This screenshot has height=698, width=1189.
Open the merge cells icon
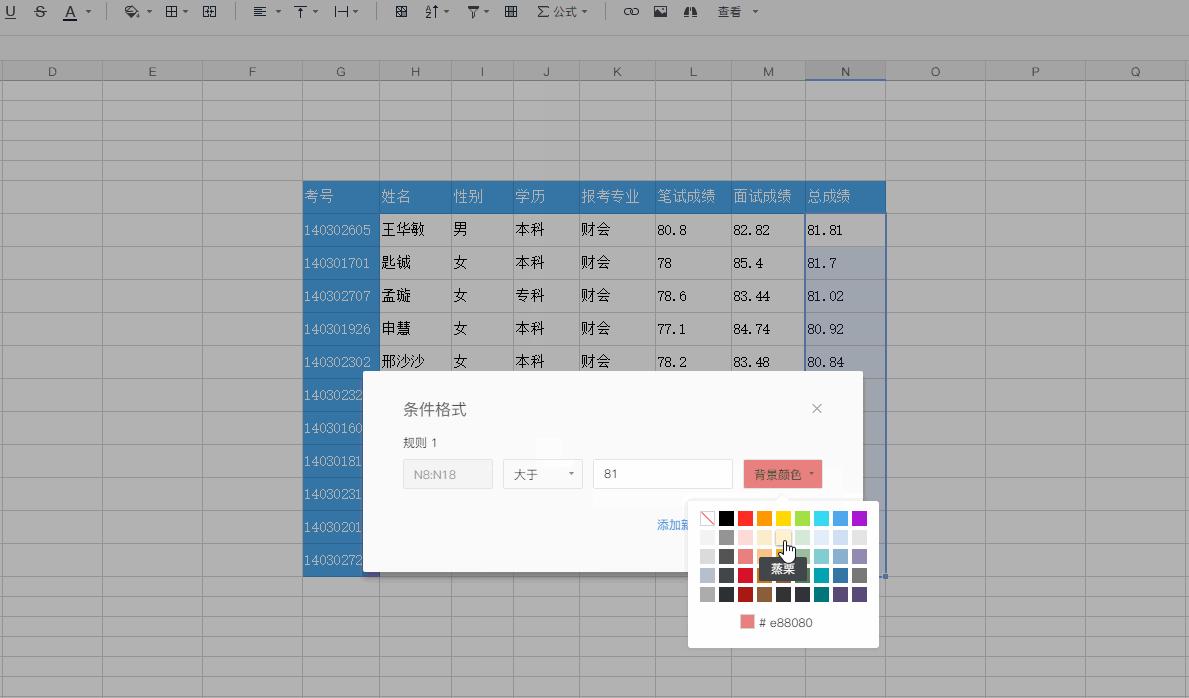pos(210,12)
